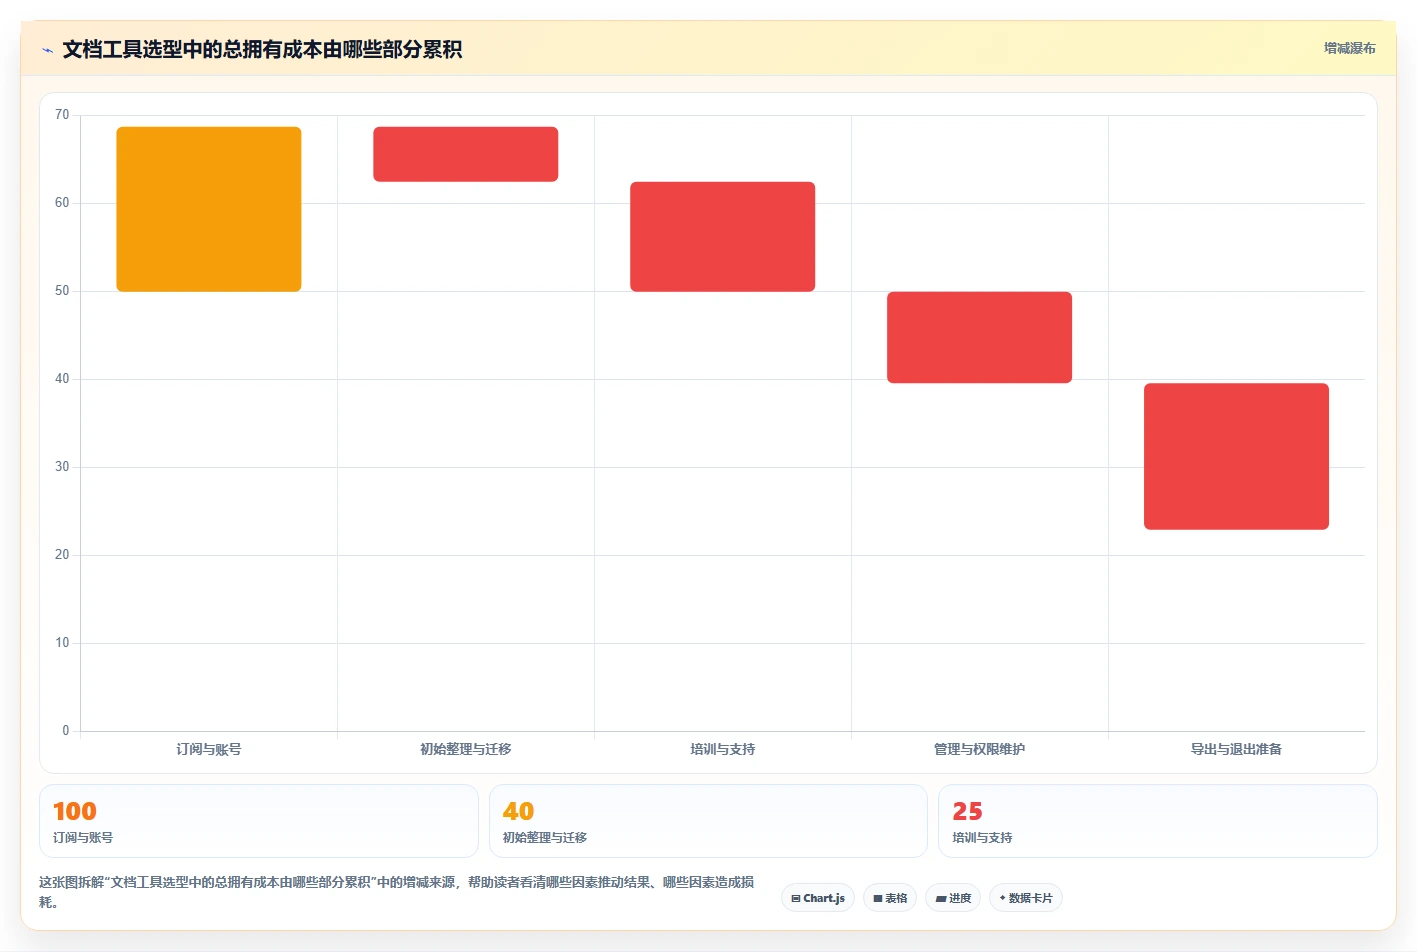Click the 增减瀑布 label in header
The width and height of the screenshot is (1417, 952).
point(1349,48)
